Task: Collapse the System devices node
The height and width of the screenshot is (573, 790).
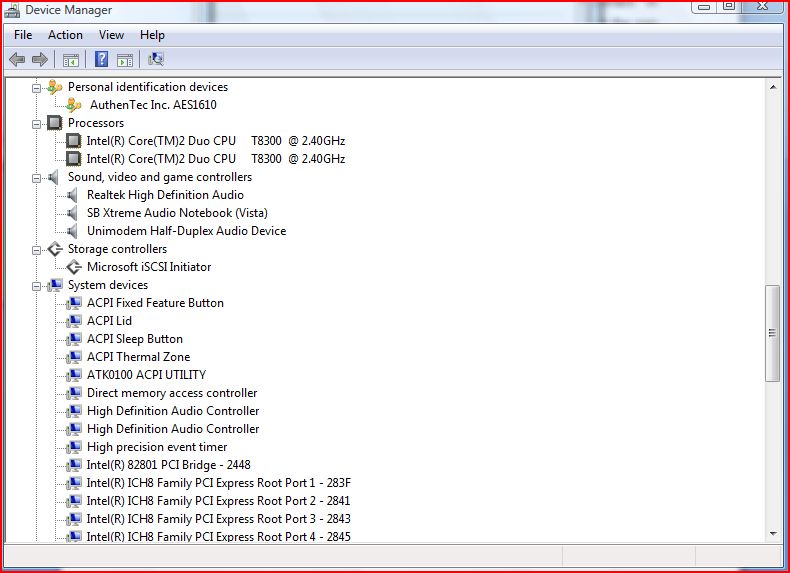Action: click(36, 286)
